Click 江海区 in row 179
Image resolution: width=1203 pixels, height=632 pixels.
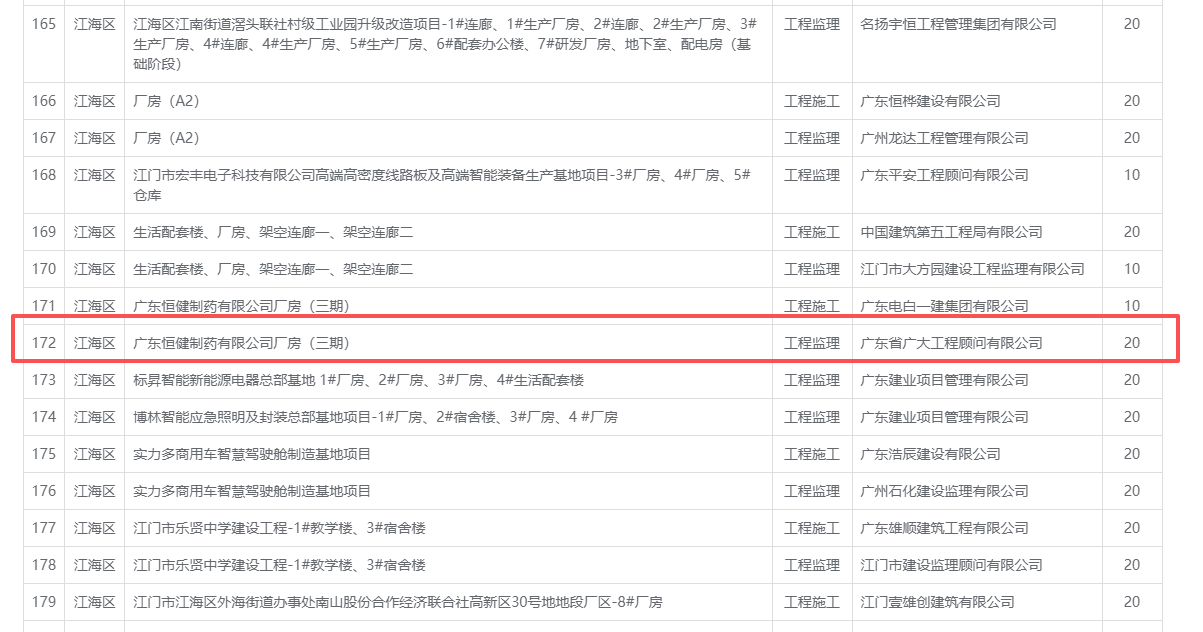pos(95,602)
